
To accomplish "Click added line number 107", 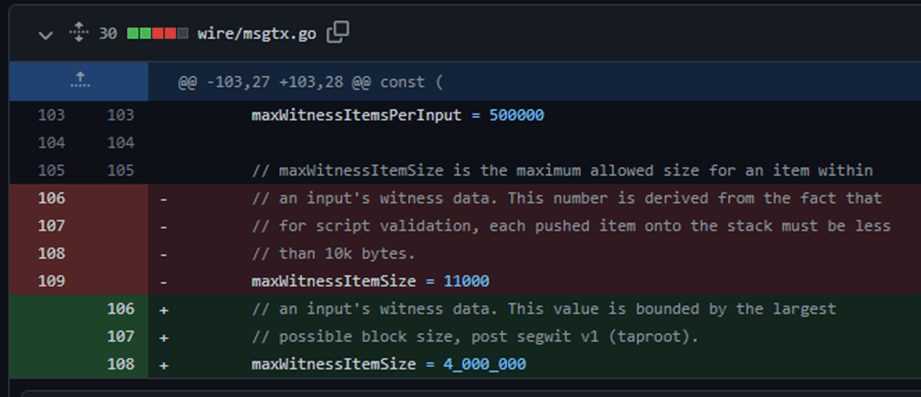I will coord(120,337).
